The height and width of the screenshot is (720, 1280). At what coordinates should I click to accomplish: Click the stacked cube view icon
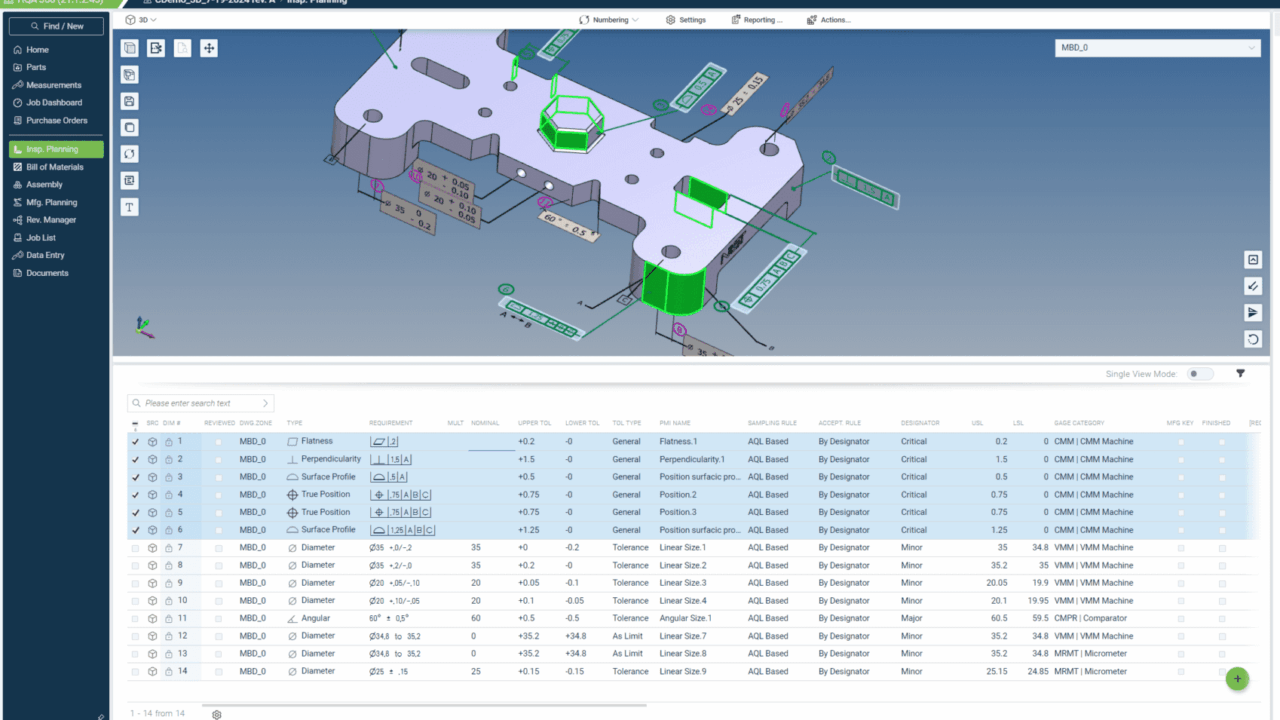click(x=130, y=75)
